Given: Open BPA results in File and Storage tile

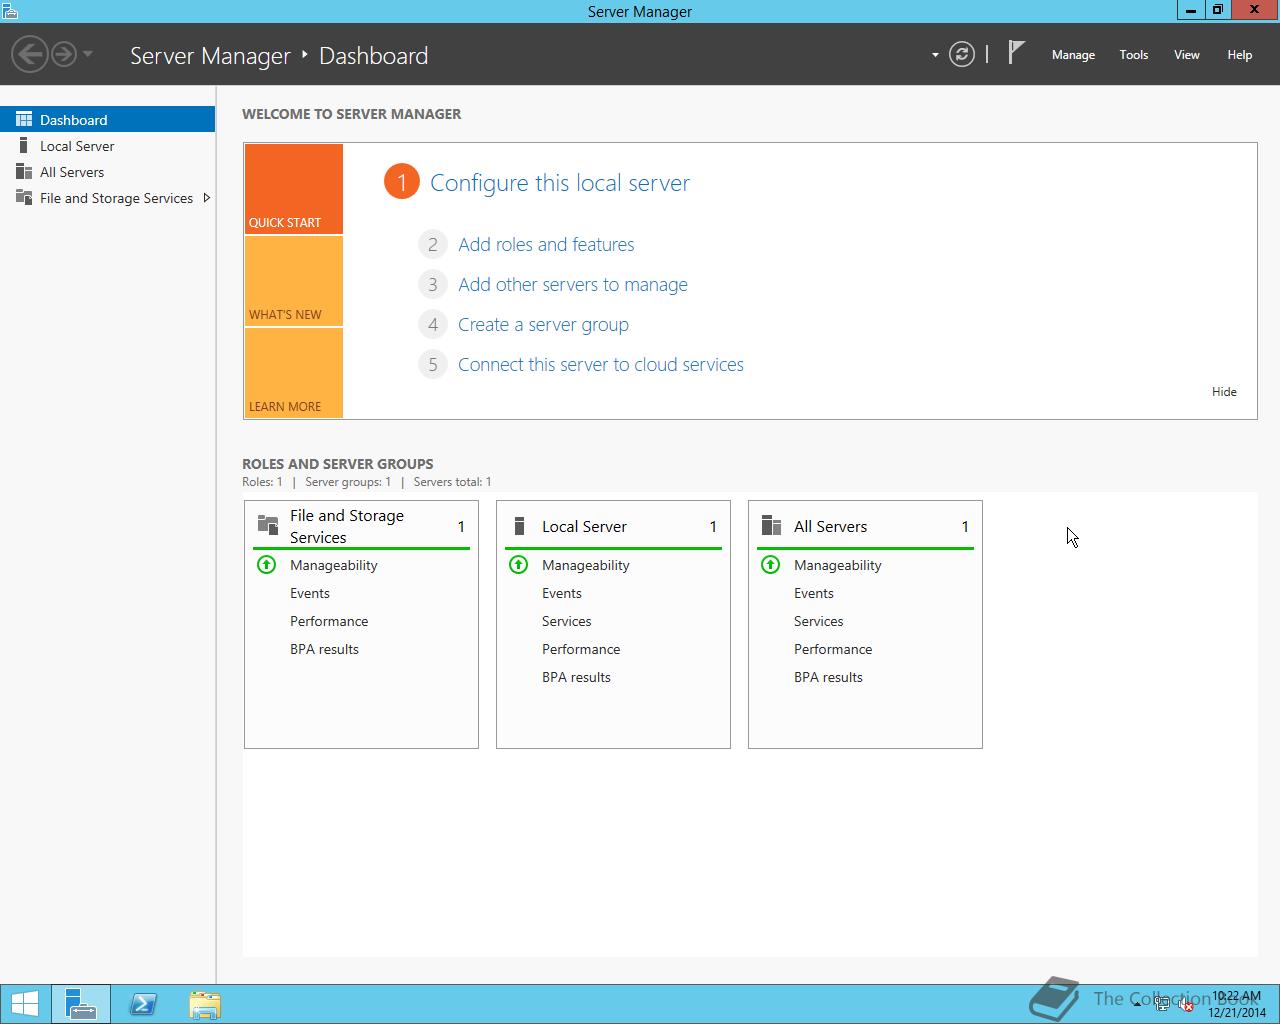Looking at the screenshot, I should click(x=324, y=649).
